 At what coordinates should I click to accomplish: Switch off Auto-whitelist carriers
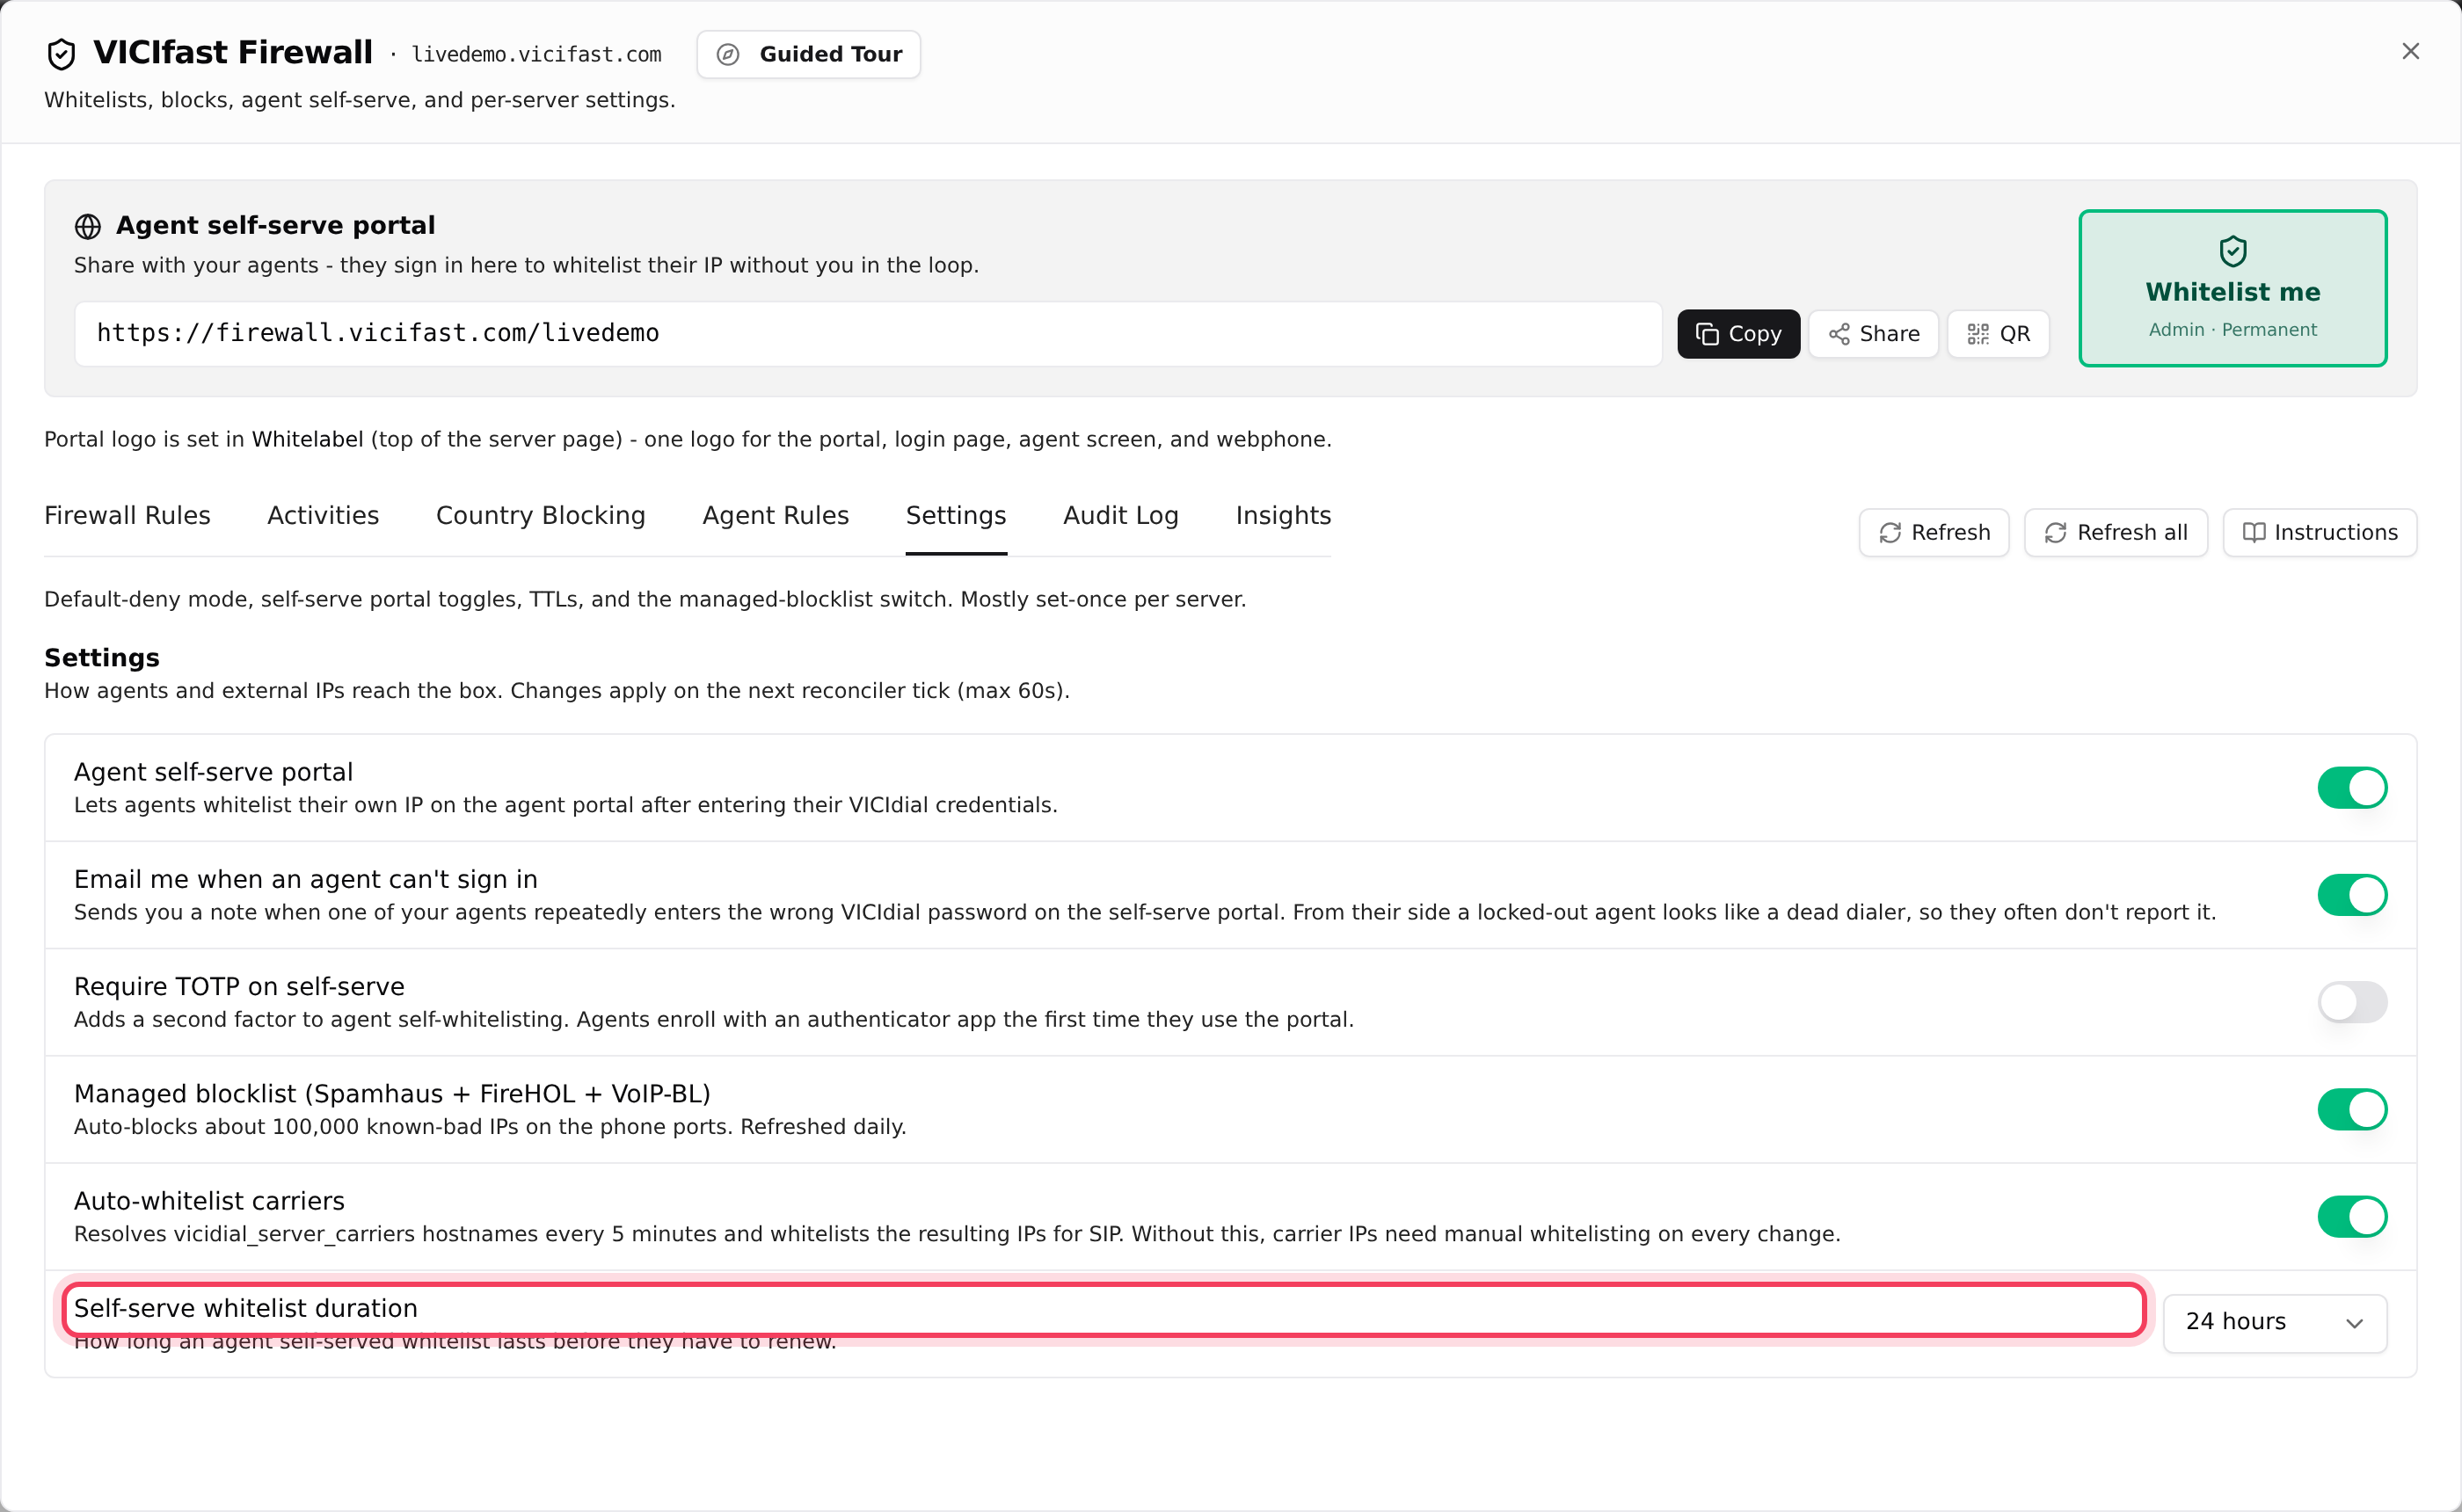[2351, 1216]
